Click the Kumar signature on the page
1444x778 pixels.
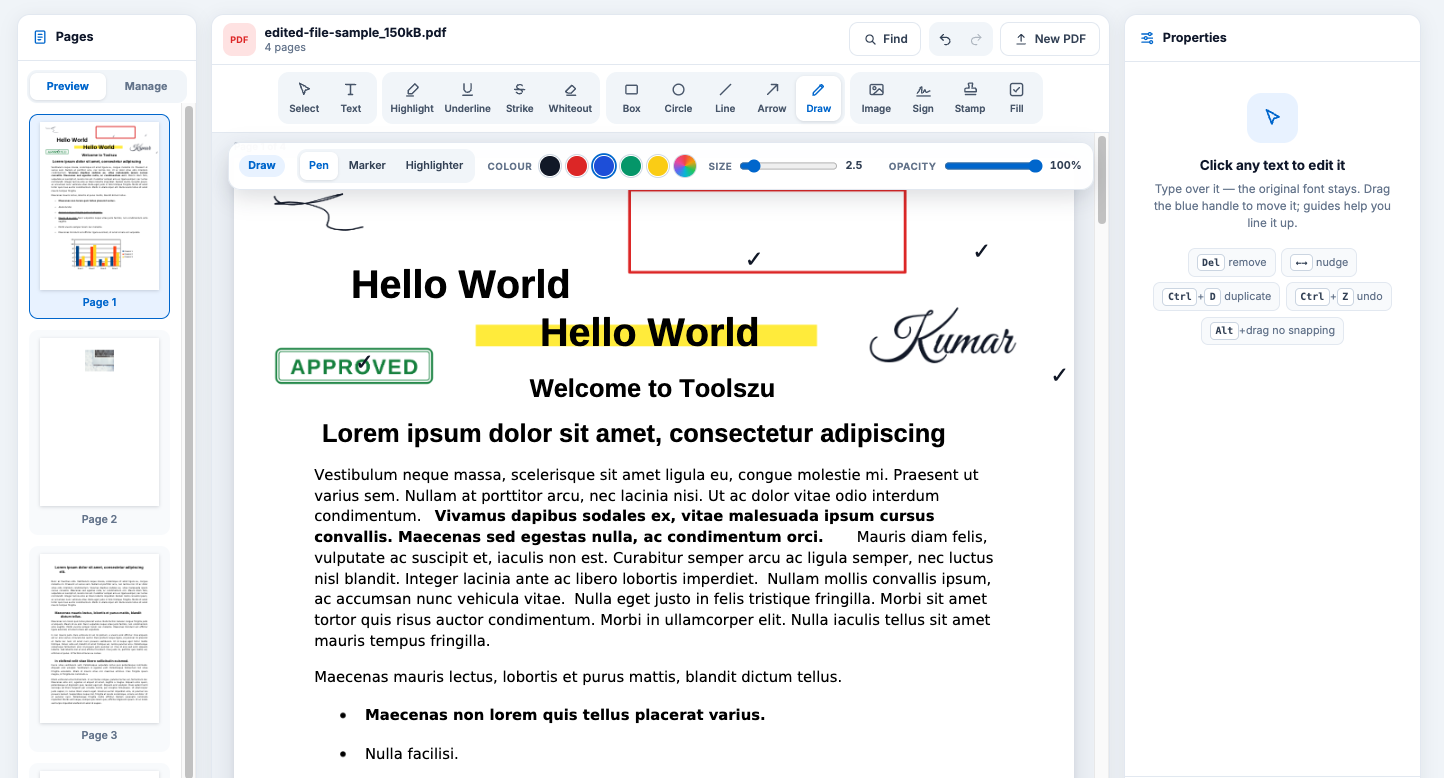[x=943, y=336]
